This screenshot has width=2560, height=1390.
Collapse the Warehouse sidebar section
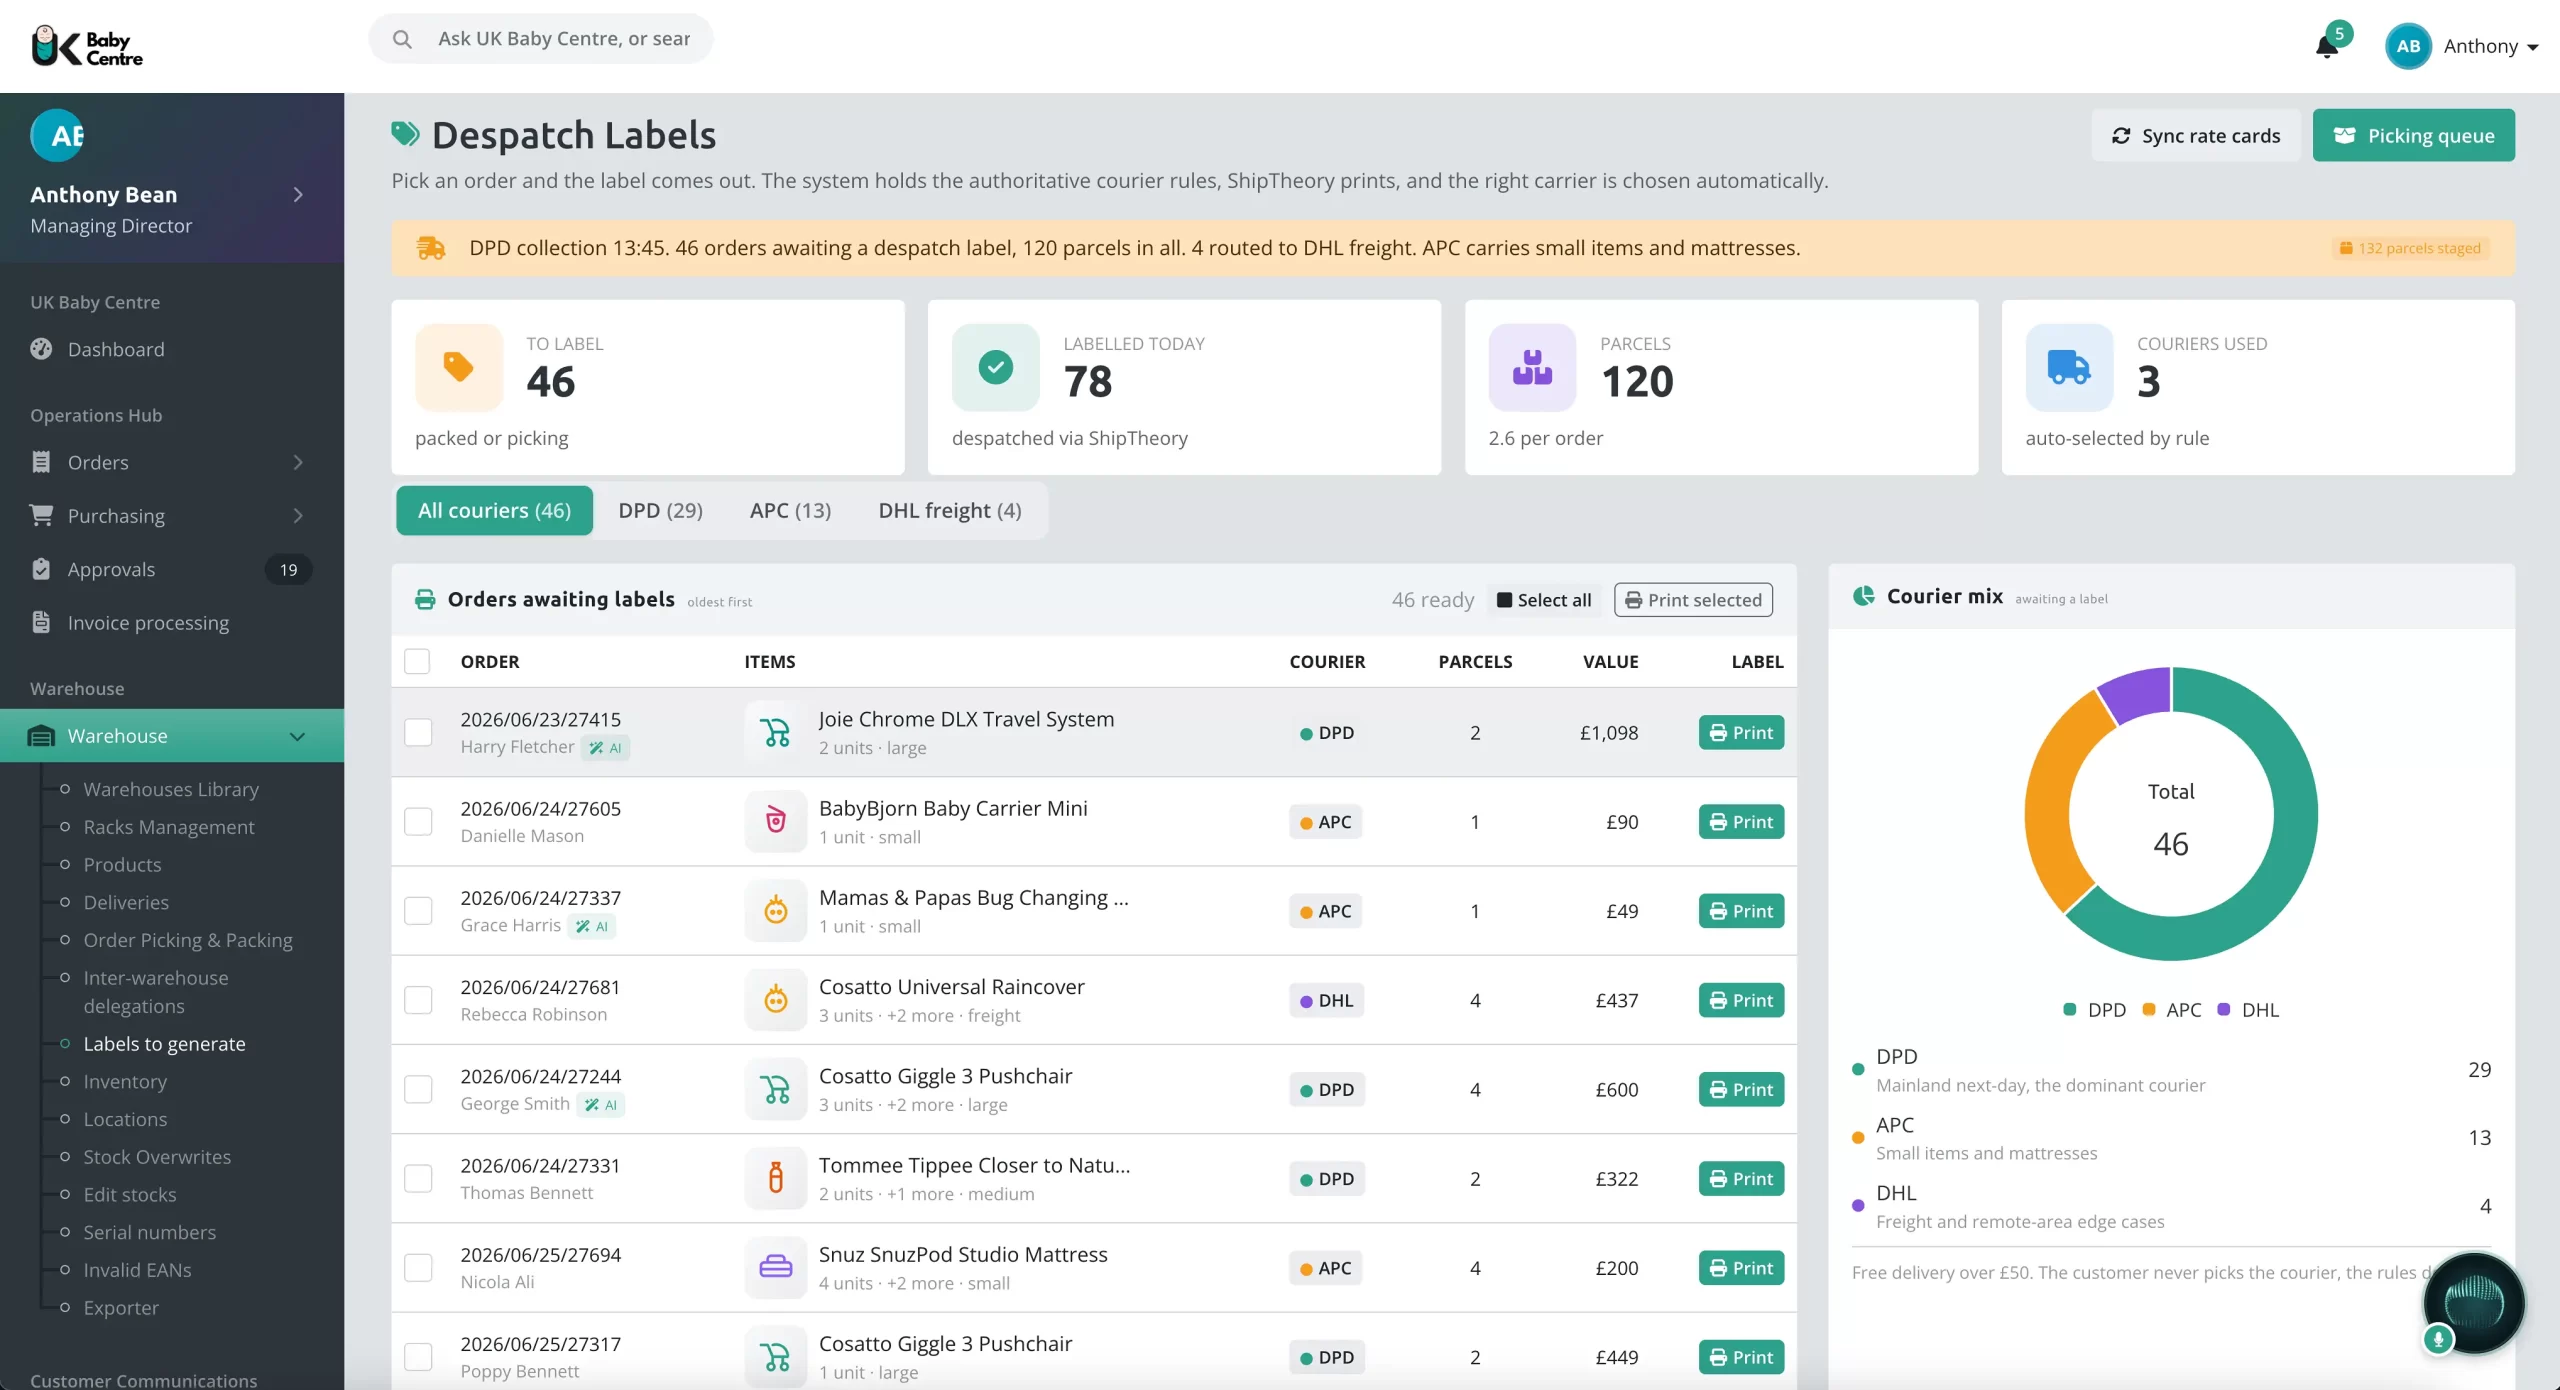click(x=172, y=736)
